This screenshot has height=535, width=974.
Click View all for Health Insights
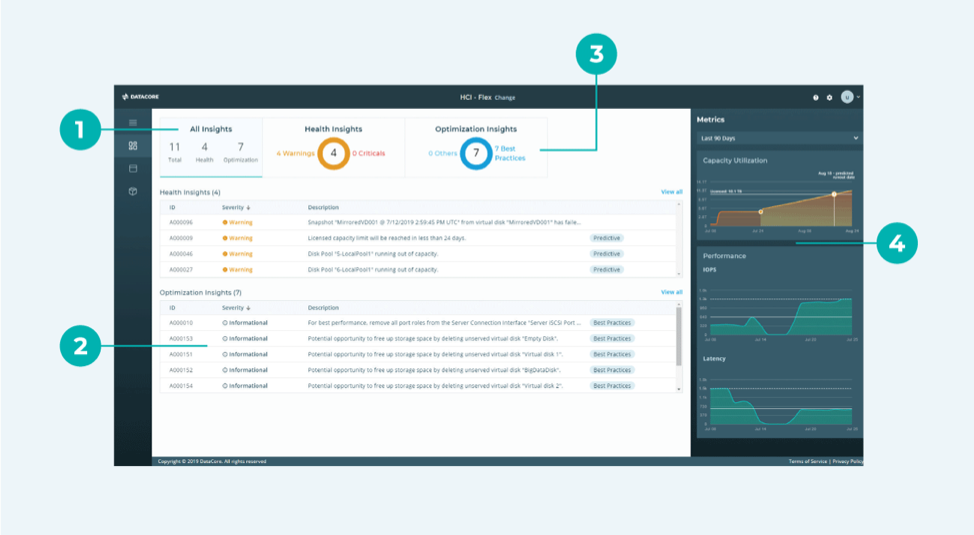671,192
